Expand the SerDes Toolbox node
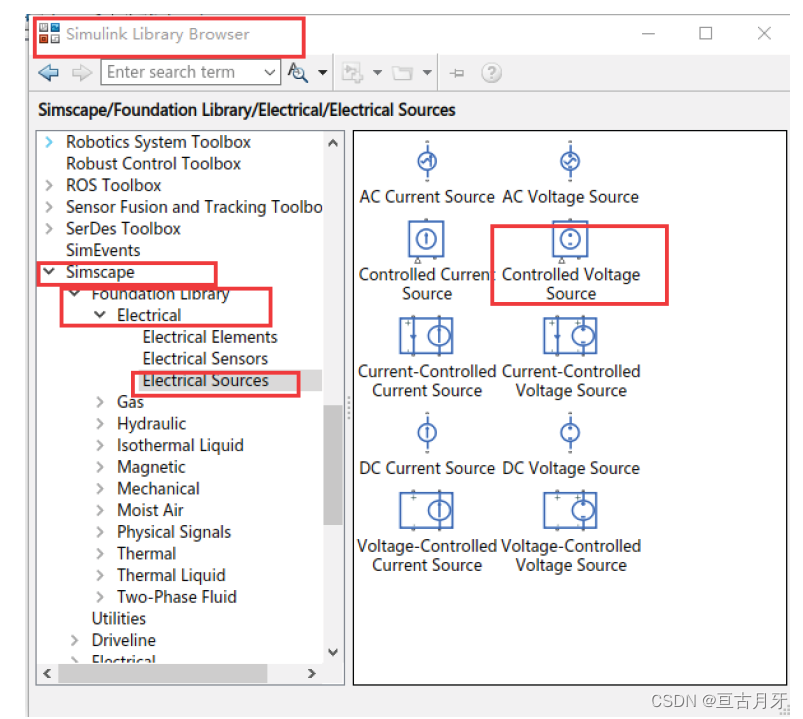This screenshot has height=719, width=803. click(49, 228)
